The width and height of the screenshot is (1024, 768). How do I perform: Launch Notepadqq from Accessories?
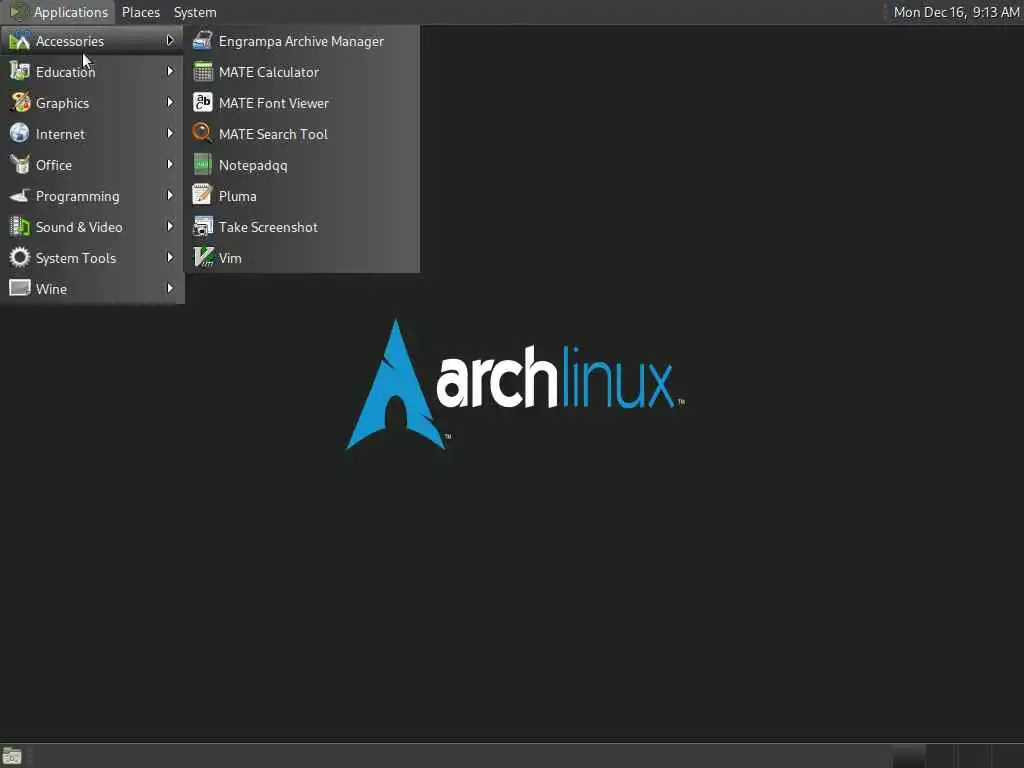point(302,165)
